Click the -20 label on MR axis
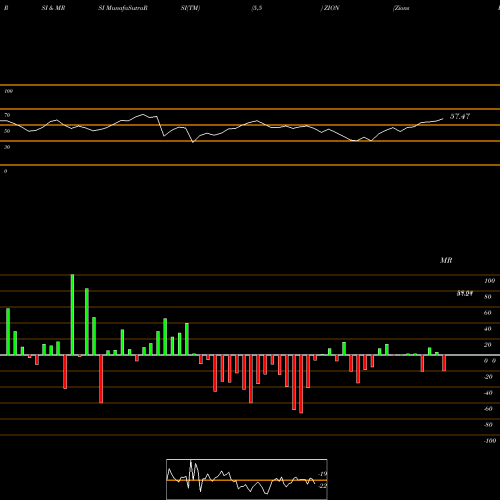The height and width of the screenshot is (500, 500). pos(488,377)
